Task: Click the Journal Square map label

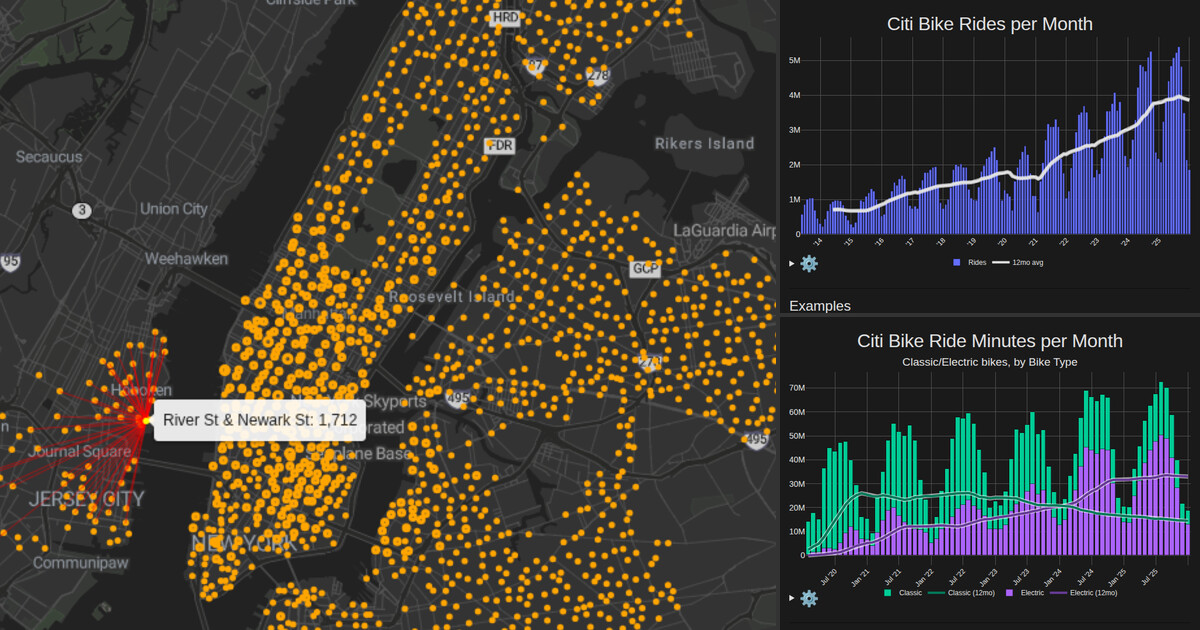Action: click(78, 452)
